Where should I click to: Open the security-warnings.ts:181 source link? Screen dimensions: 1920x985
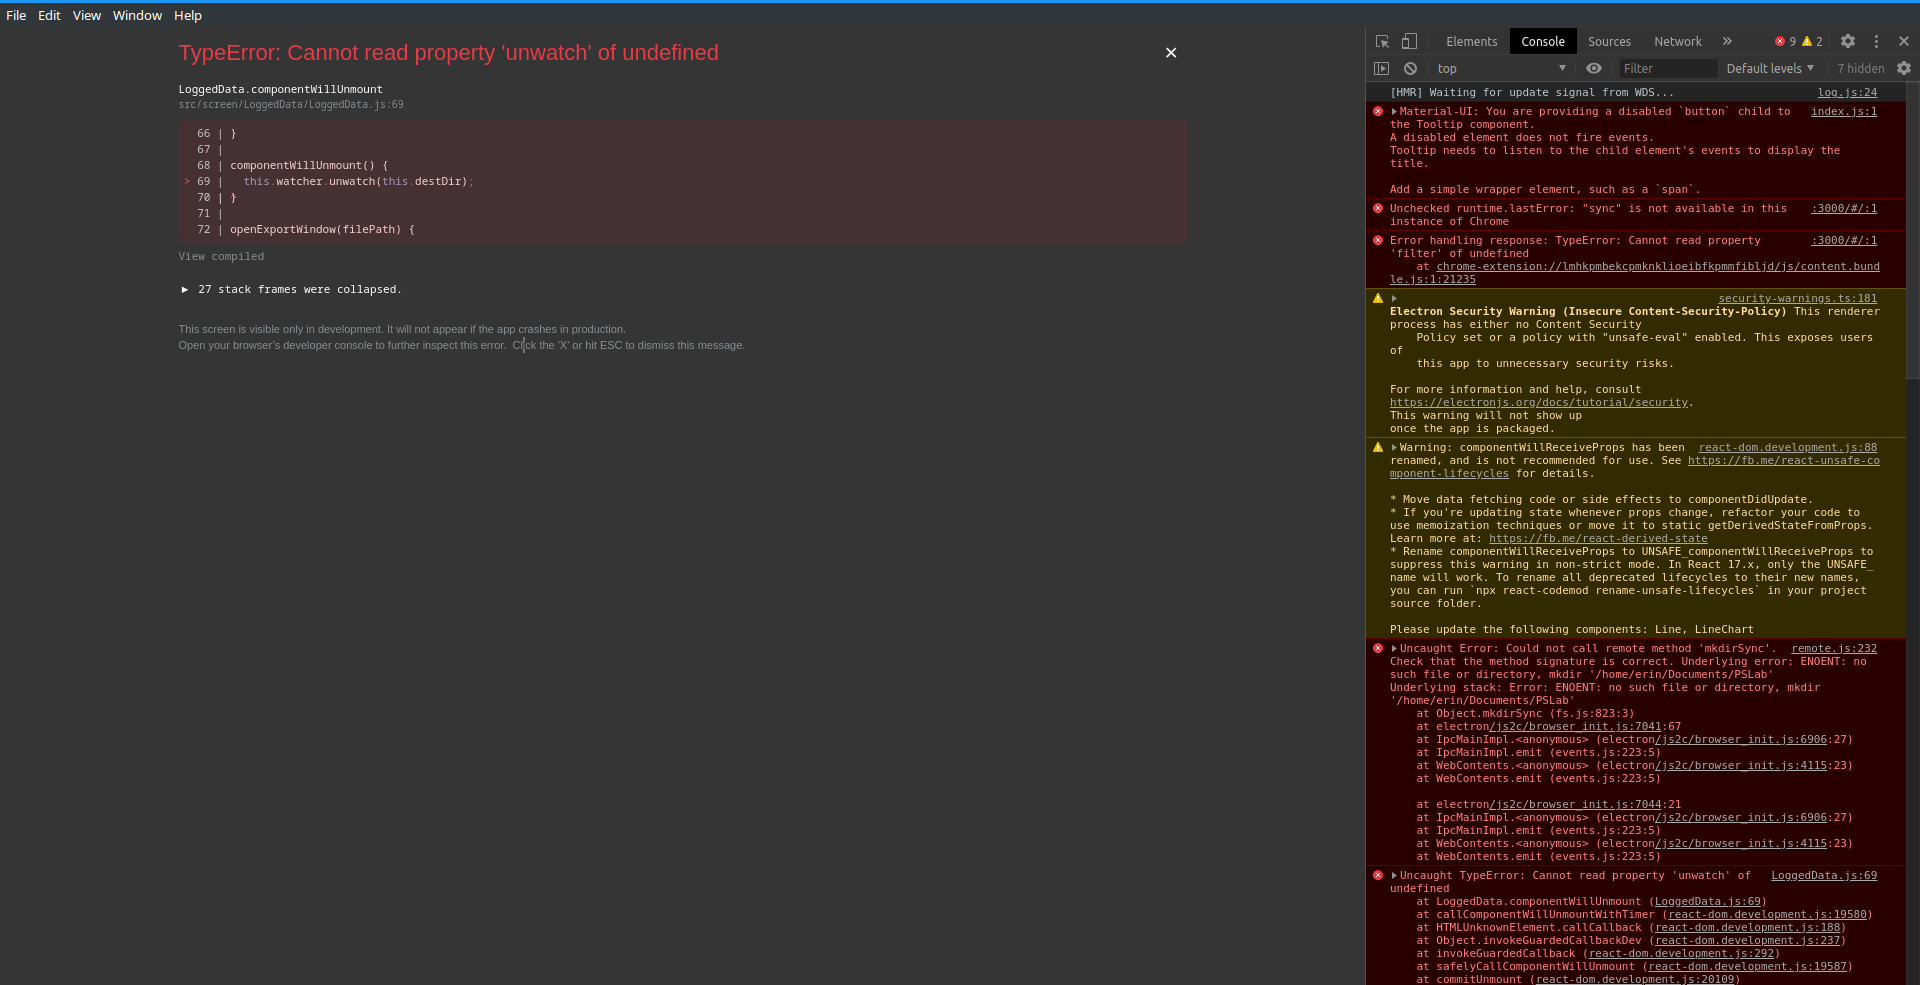click(1797, 299)
